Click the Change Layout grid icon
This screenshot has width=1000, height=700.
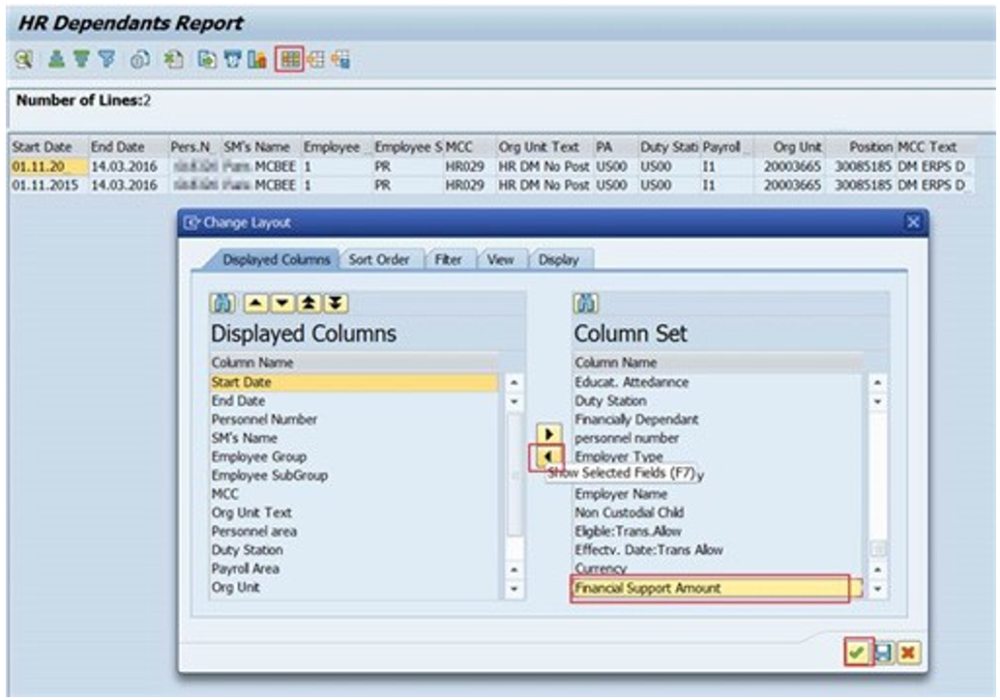click(x=290, y=60)
